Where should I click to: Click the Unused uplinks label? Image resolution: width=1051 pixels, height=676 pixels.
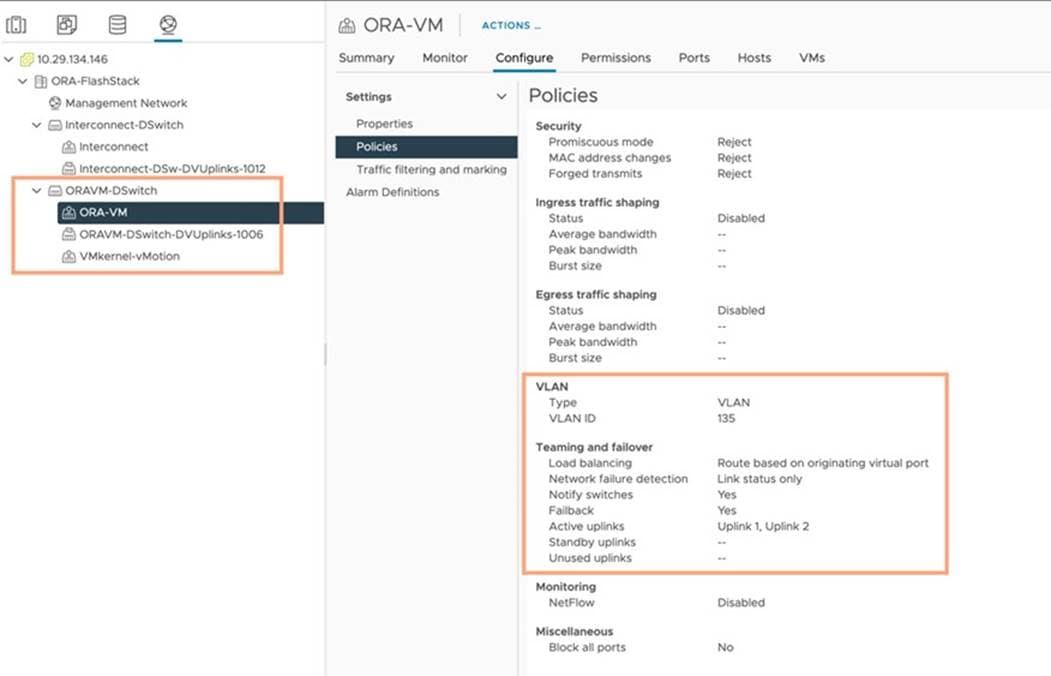(590, 558)
